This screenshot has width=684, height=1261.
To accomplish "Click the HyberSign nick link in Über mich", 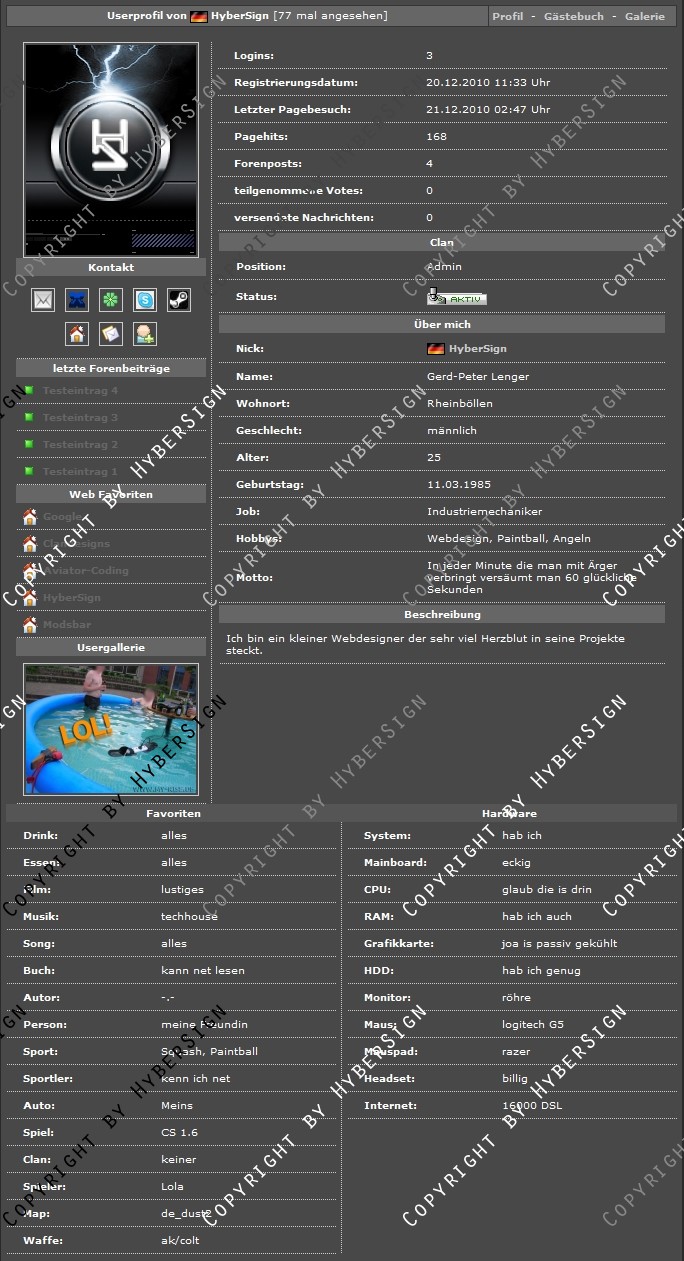I will pyautogui.click(x=477, y=349).
